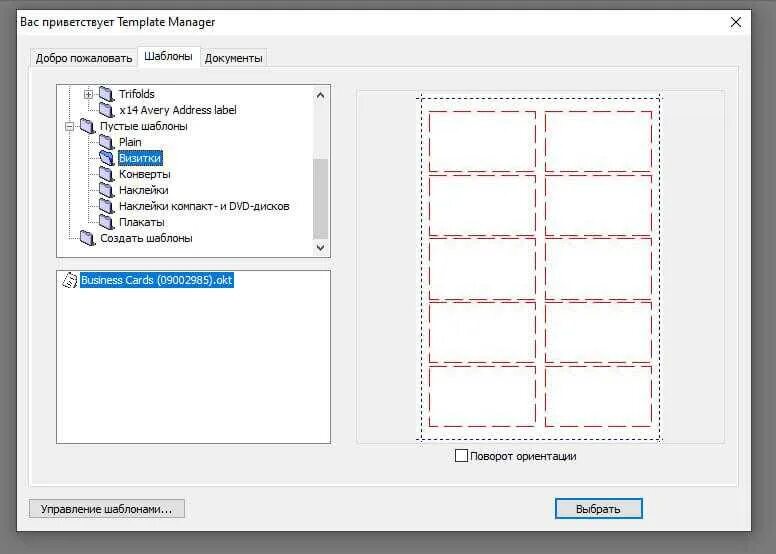The height and width of the screenshot is (554, 776).
Task: Select the Trifolds tree item
Action: coord(137,94)
